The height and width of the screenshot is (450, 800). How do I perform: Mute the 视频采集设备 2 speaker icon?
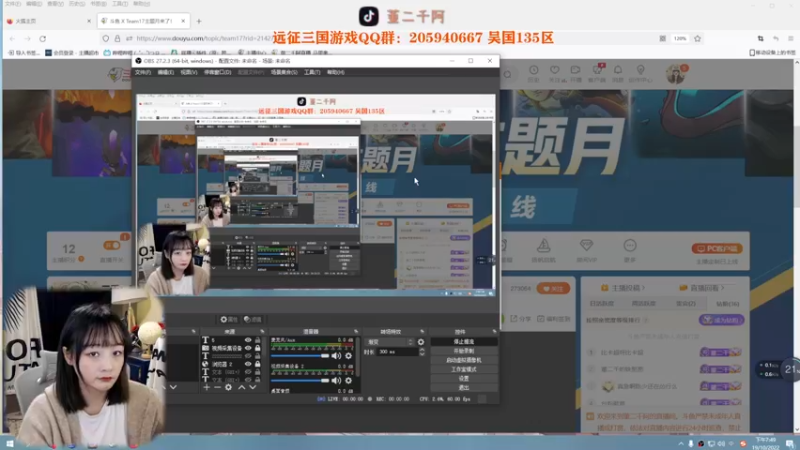336,380
